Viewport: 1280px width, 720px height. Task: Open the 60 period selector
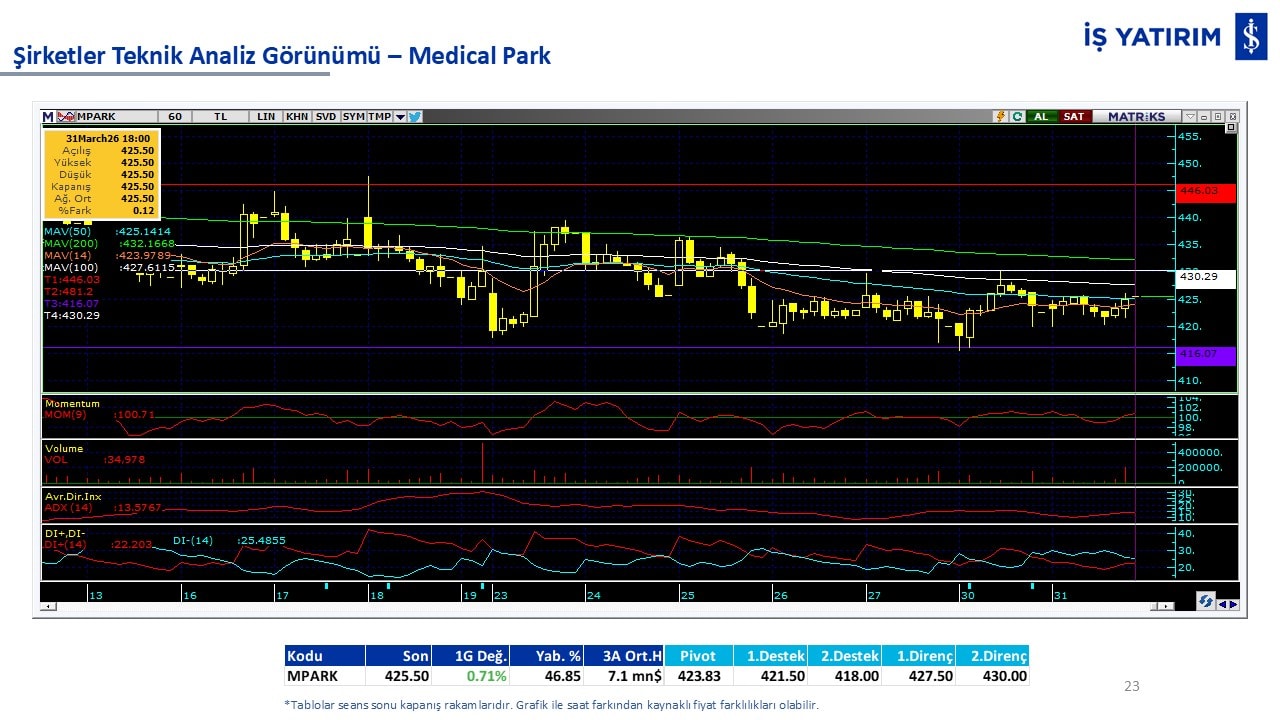[175, 117]
